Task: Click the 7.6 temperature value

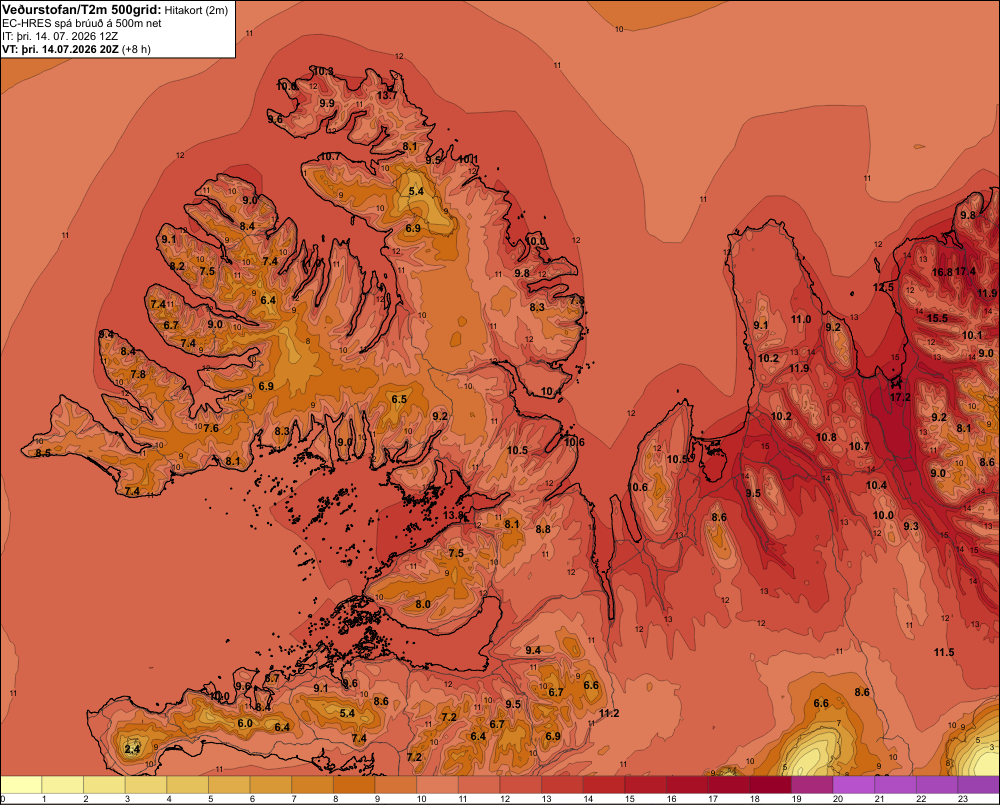Action: [211, 428]
